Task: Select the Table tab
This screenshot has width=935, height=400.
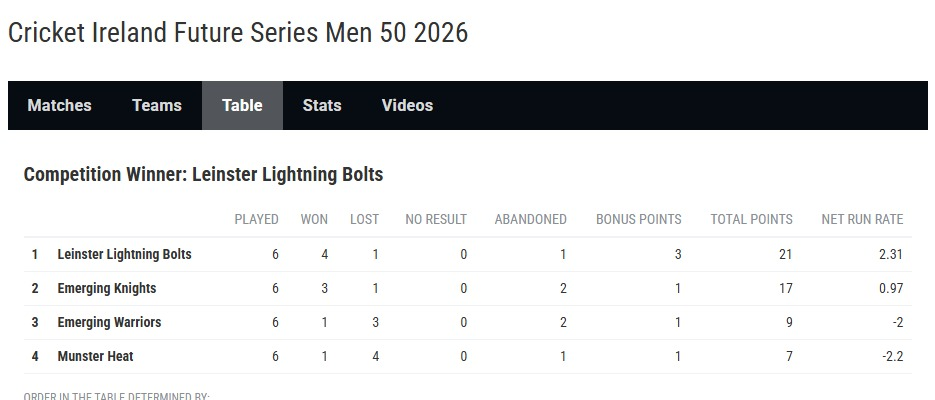Action: coord(242,106)
